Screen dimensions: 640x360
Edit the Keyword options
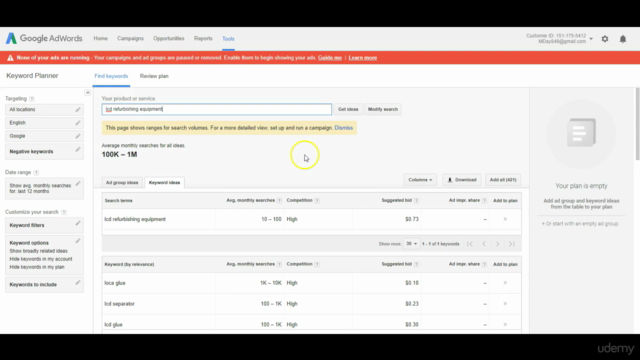pos(78,241)
